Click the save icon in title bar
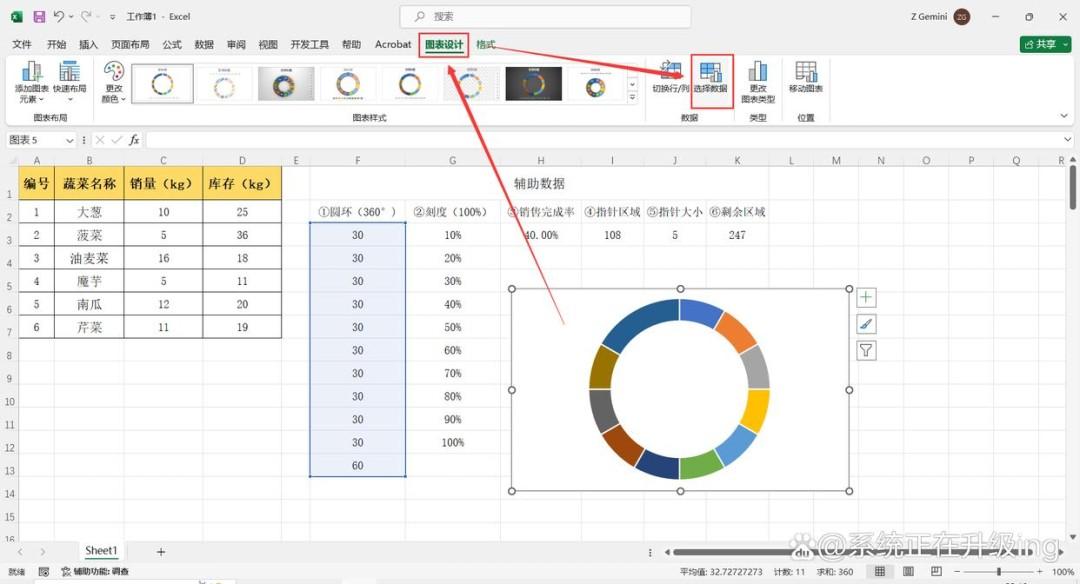 [39, 17]
